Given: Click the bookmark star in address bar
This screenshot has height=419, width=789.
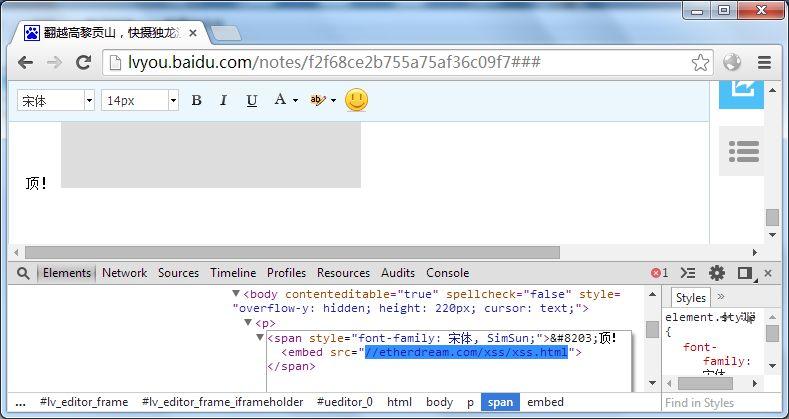Looking at the screenshot, I should (x=700, y=63).
